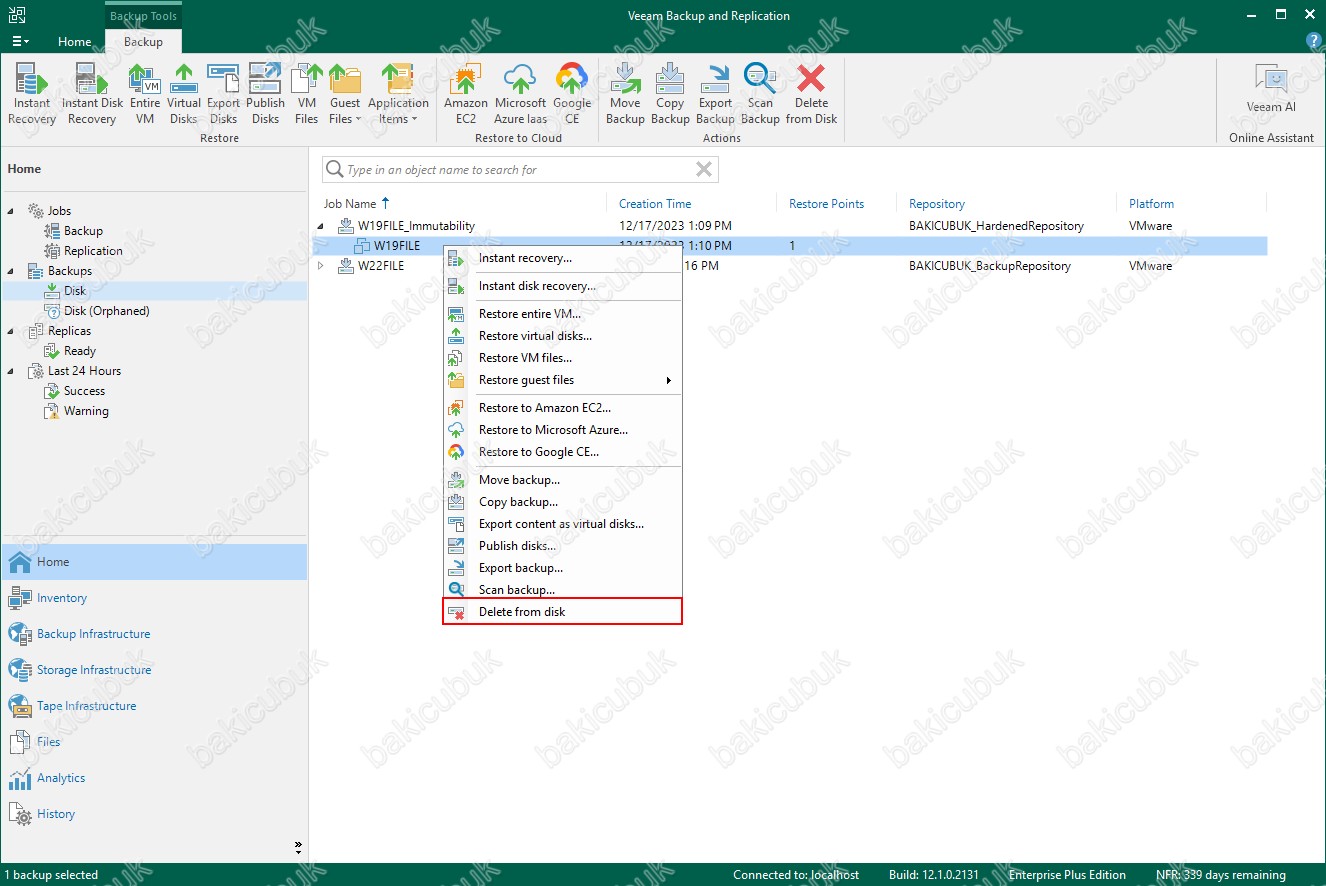Choose Export content as virtual disks
This screenshot has height=886, width=1326.
[562, 524]
